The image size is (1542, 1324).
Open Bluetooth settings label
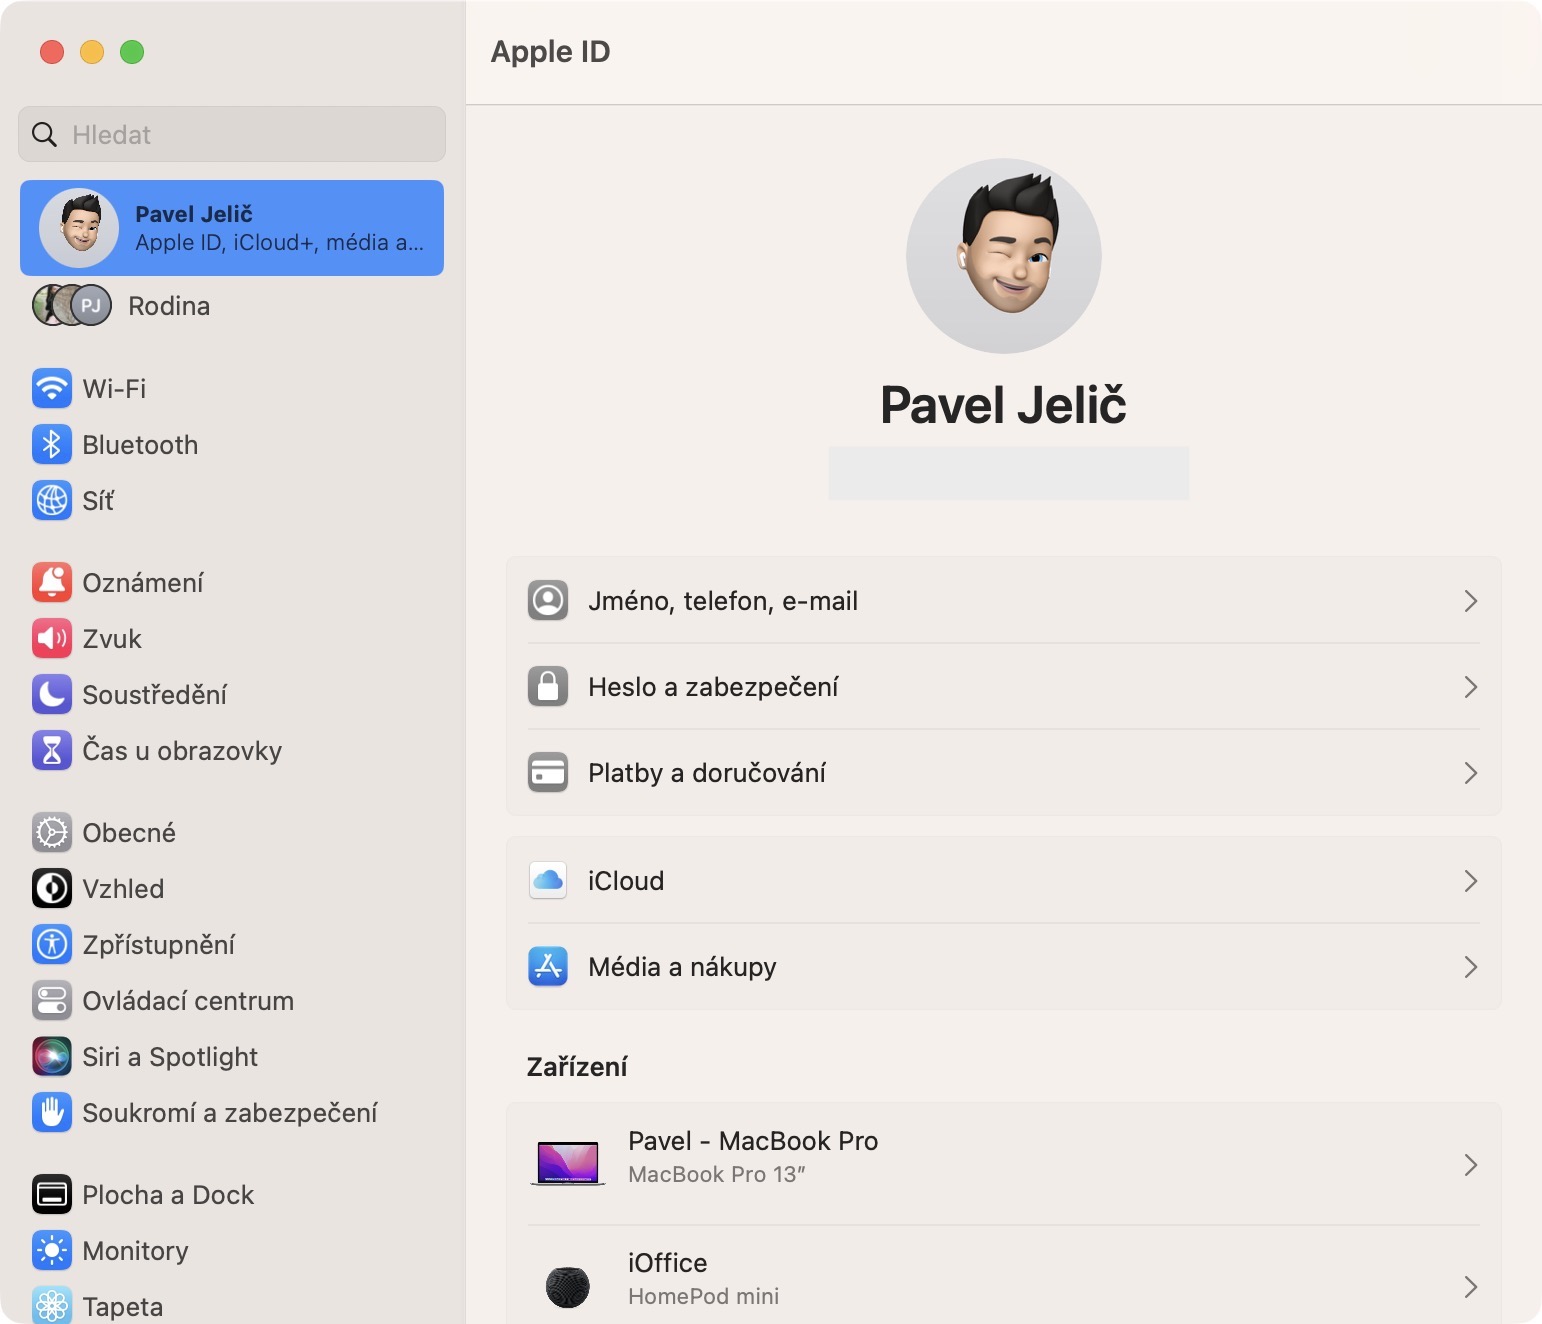140,445
